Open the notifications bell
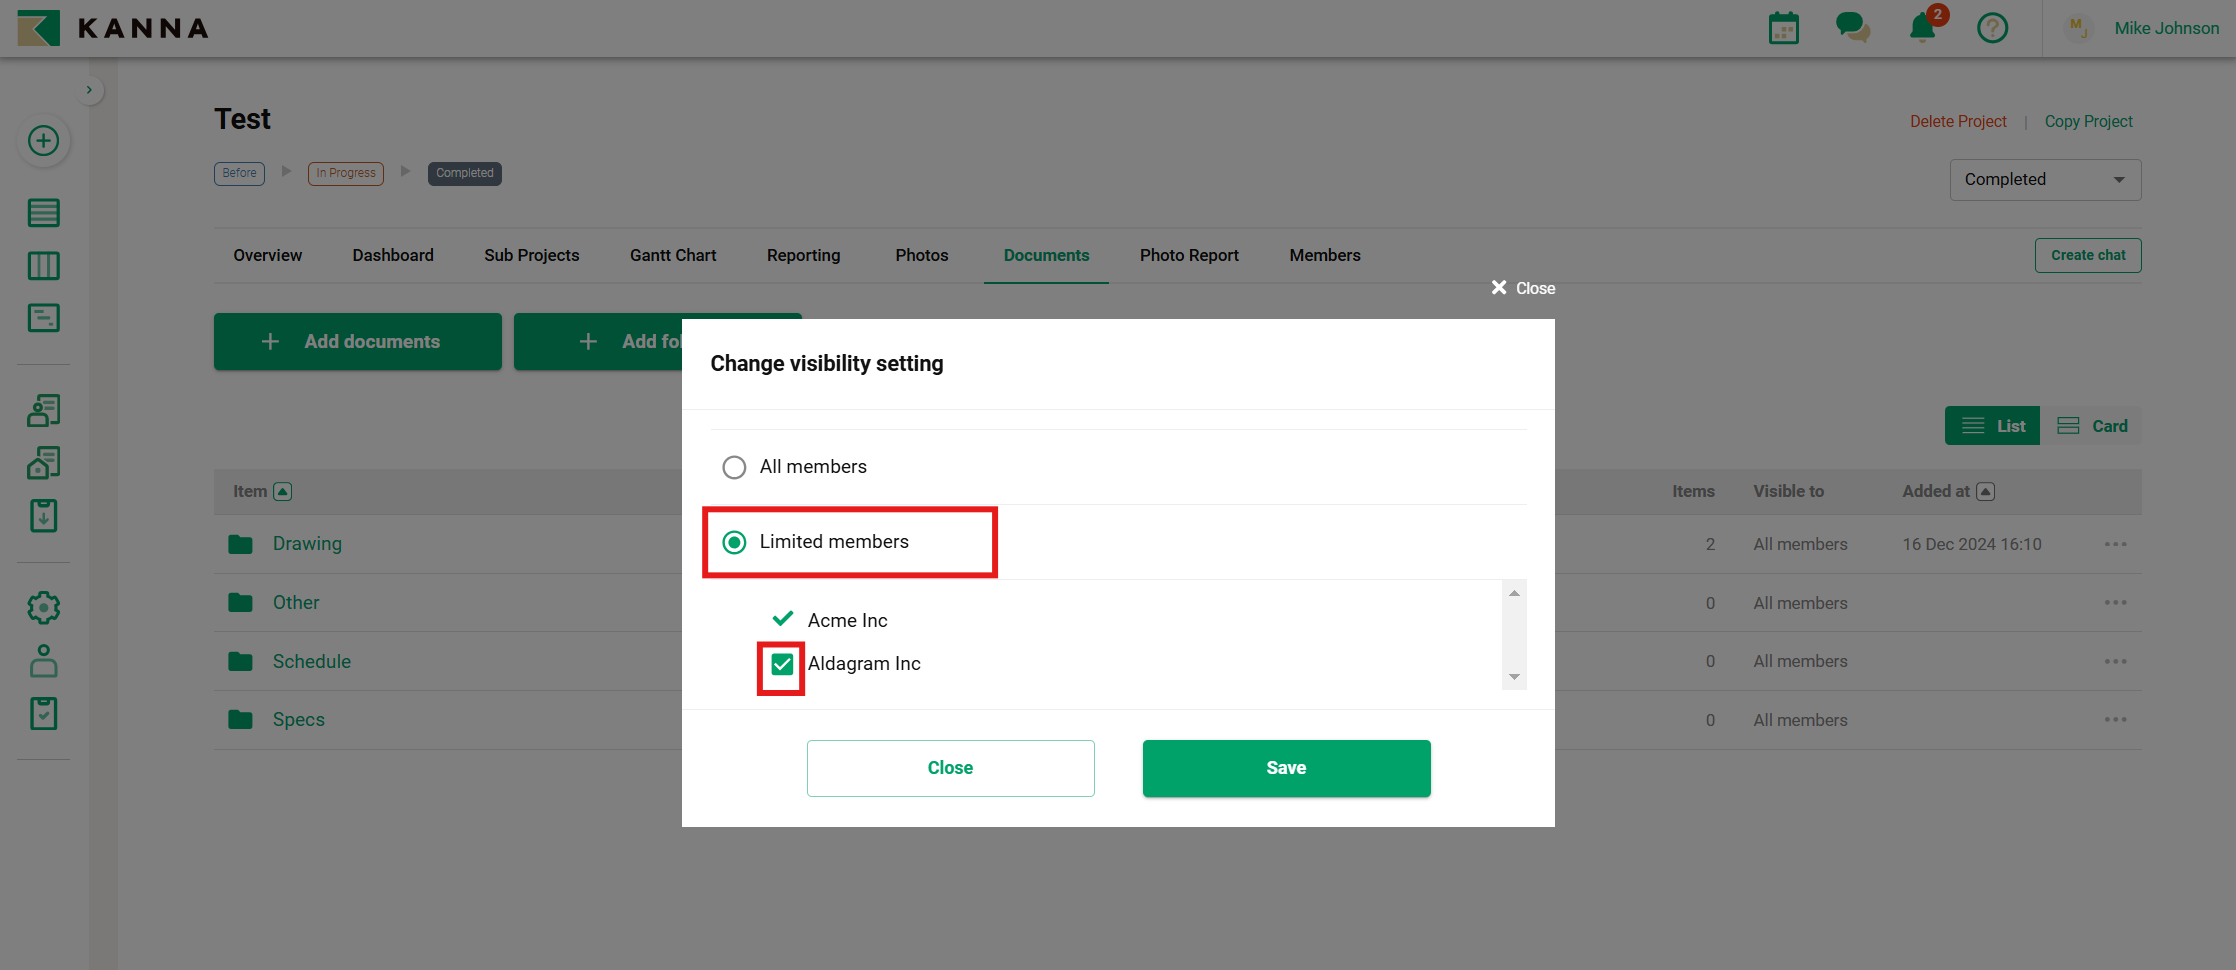The height and width of the screenshot is (970, 2236). tap(1922, 27)
